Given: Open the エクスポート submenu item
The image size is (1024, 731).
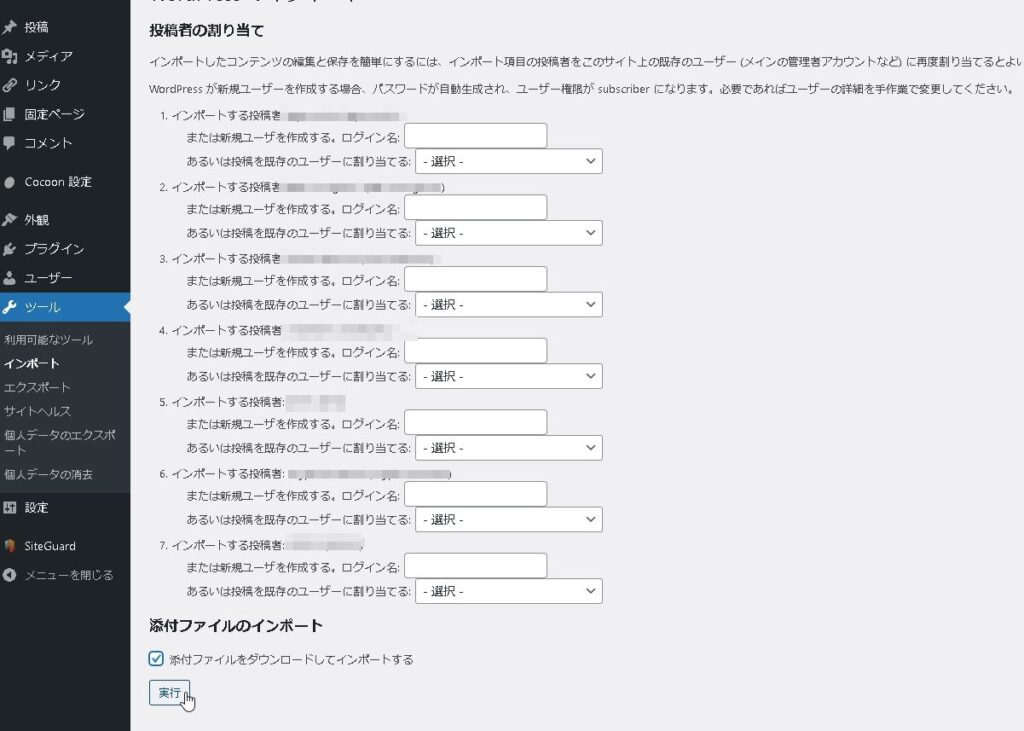Looking at the screenshot, I should [x=37, y=387].
